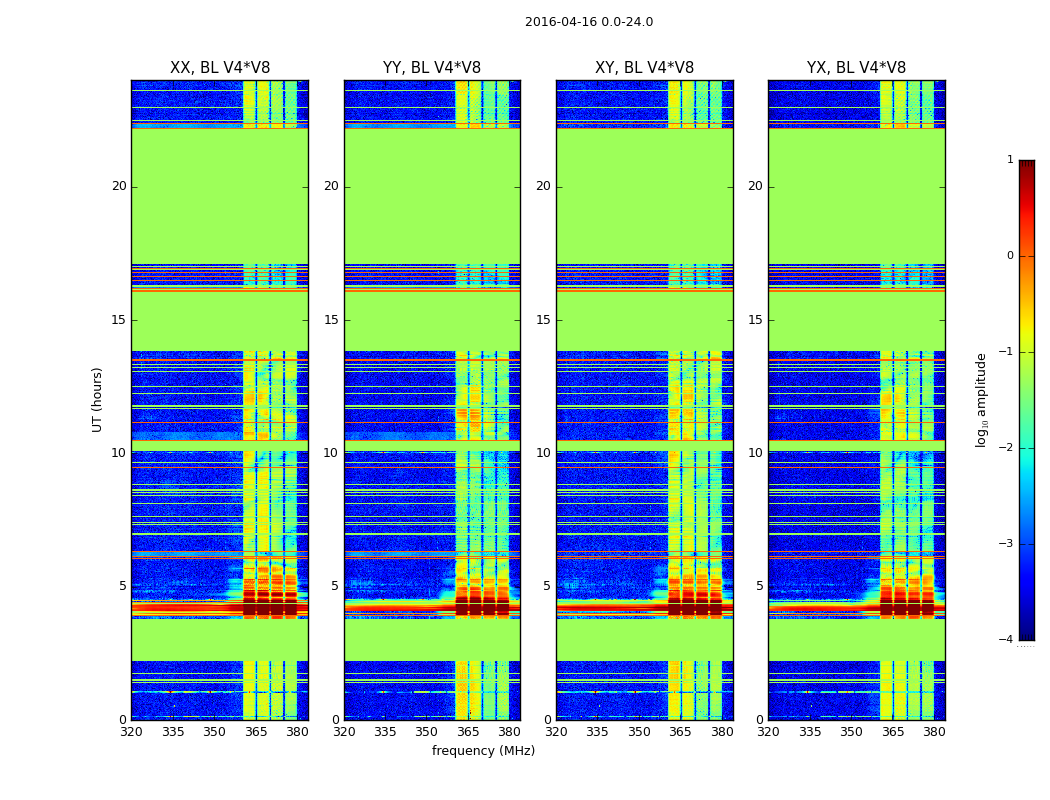The height and width of the screenshot is (800, 1050).
Task: Click the YX, BL V4*V8 subplot title
Action: tap(856, 68)
